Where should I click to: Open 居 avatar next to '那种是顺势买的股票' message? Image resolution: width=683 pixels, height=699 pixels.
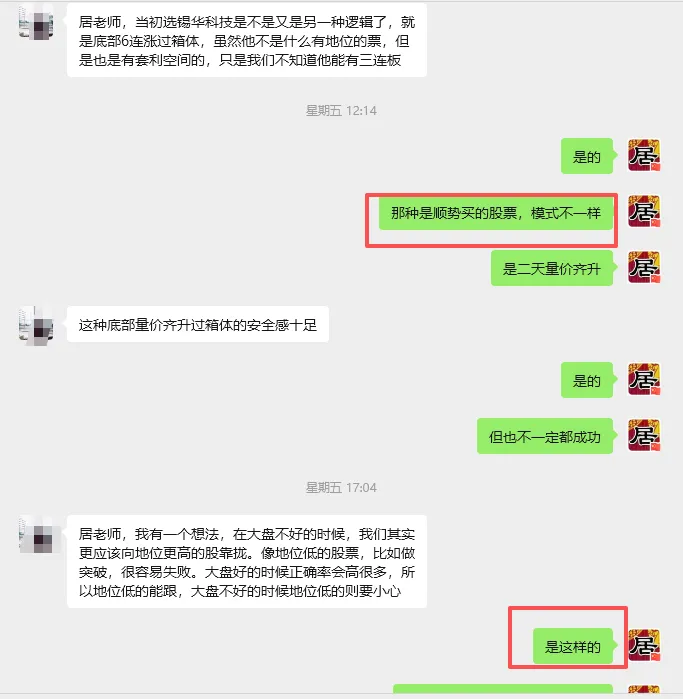pos(644,211)
